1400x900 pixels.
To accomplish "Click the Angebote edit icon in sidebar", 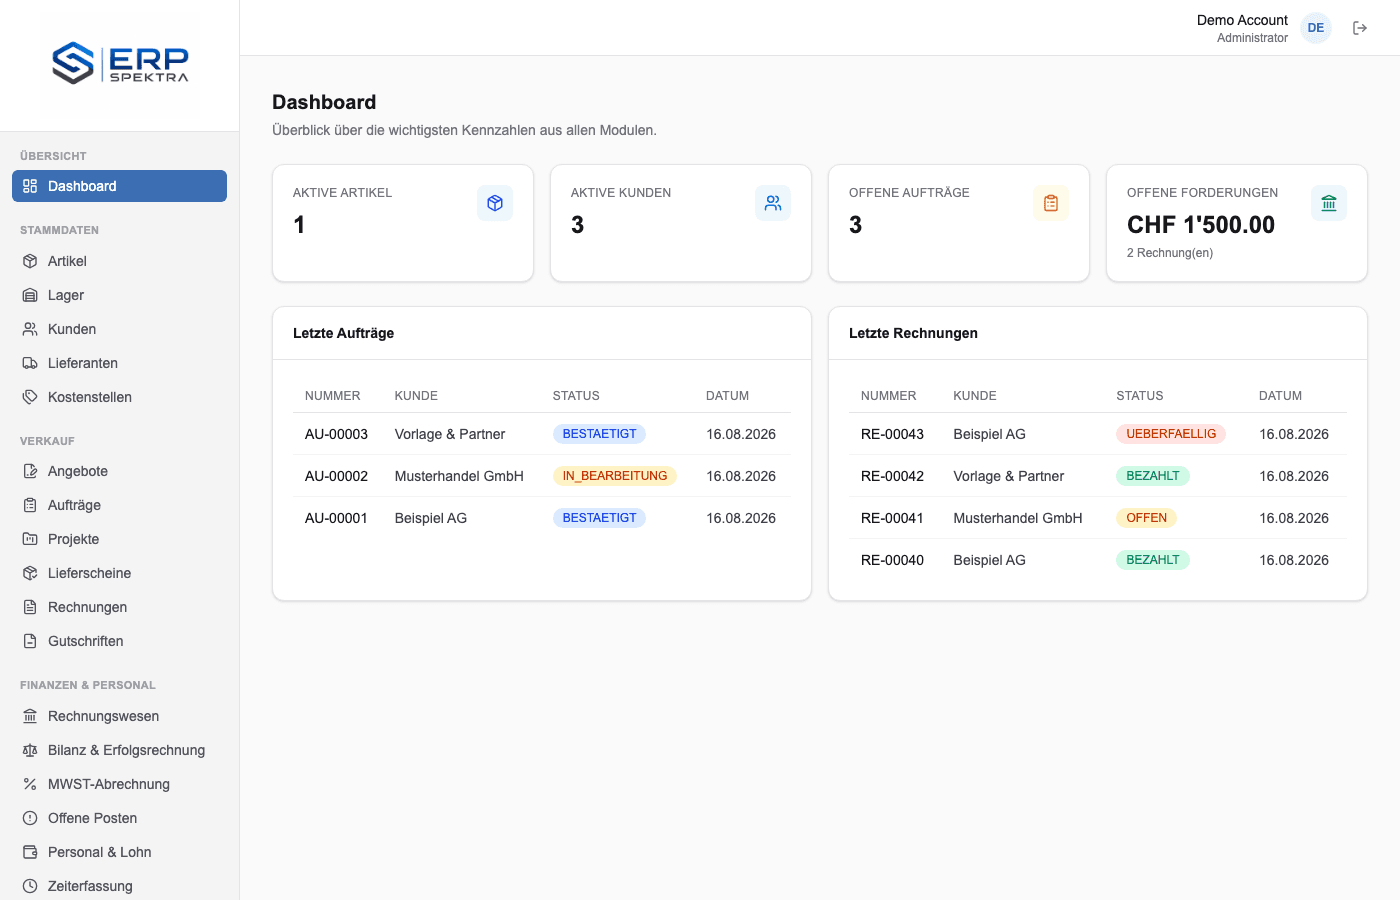I will tap(30, 471).
